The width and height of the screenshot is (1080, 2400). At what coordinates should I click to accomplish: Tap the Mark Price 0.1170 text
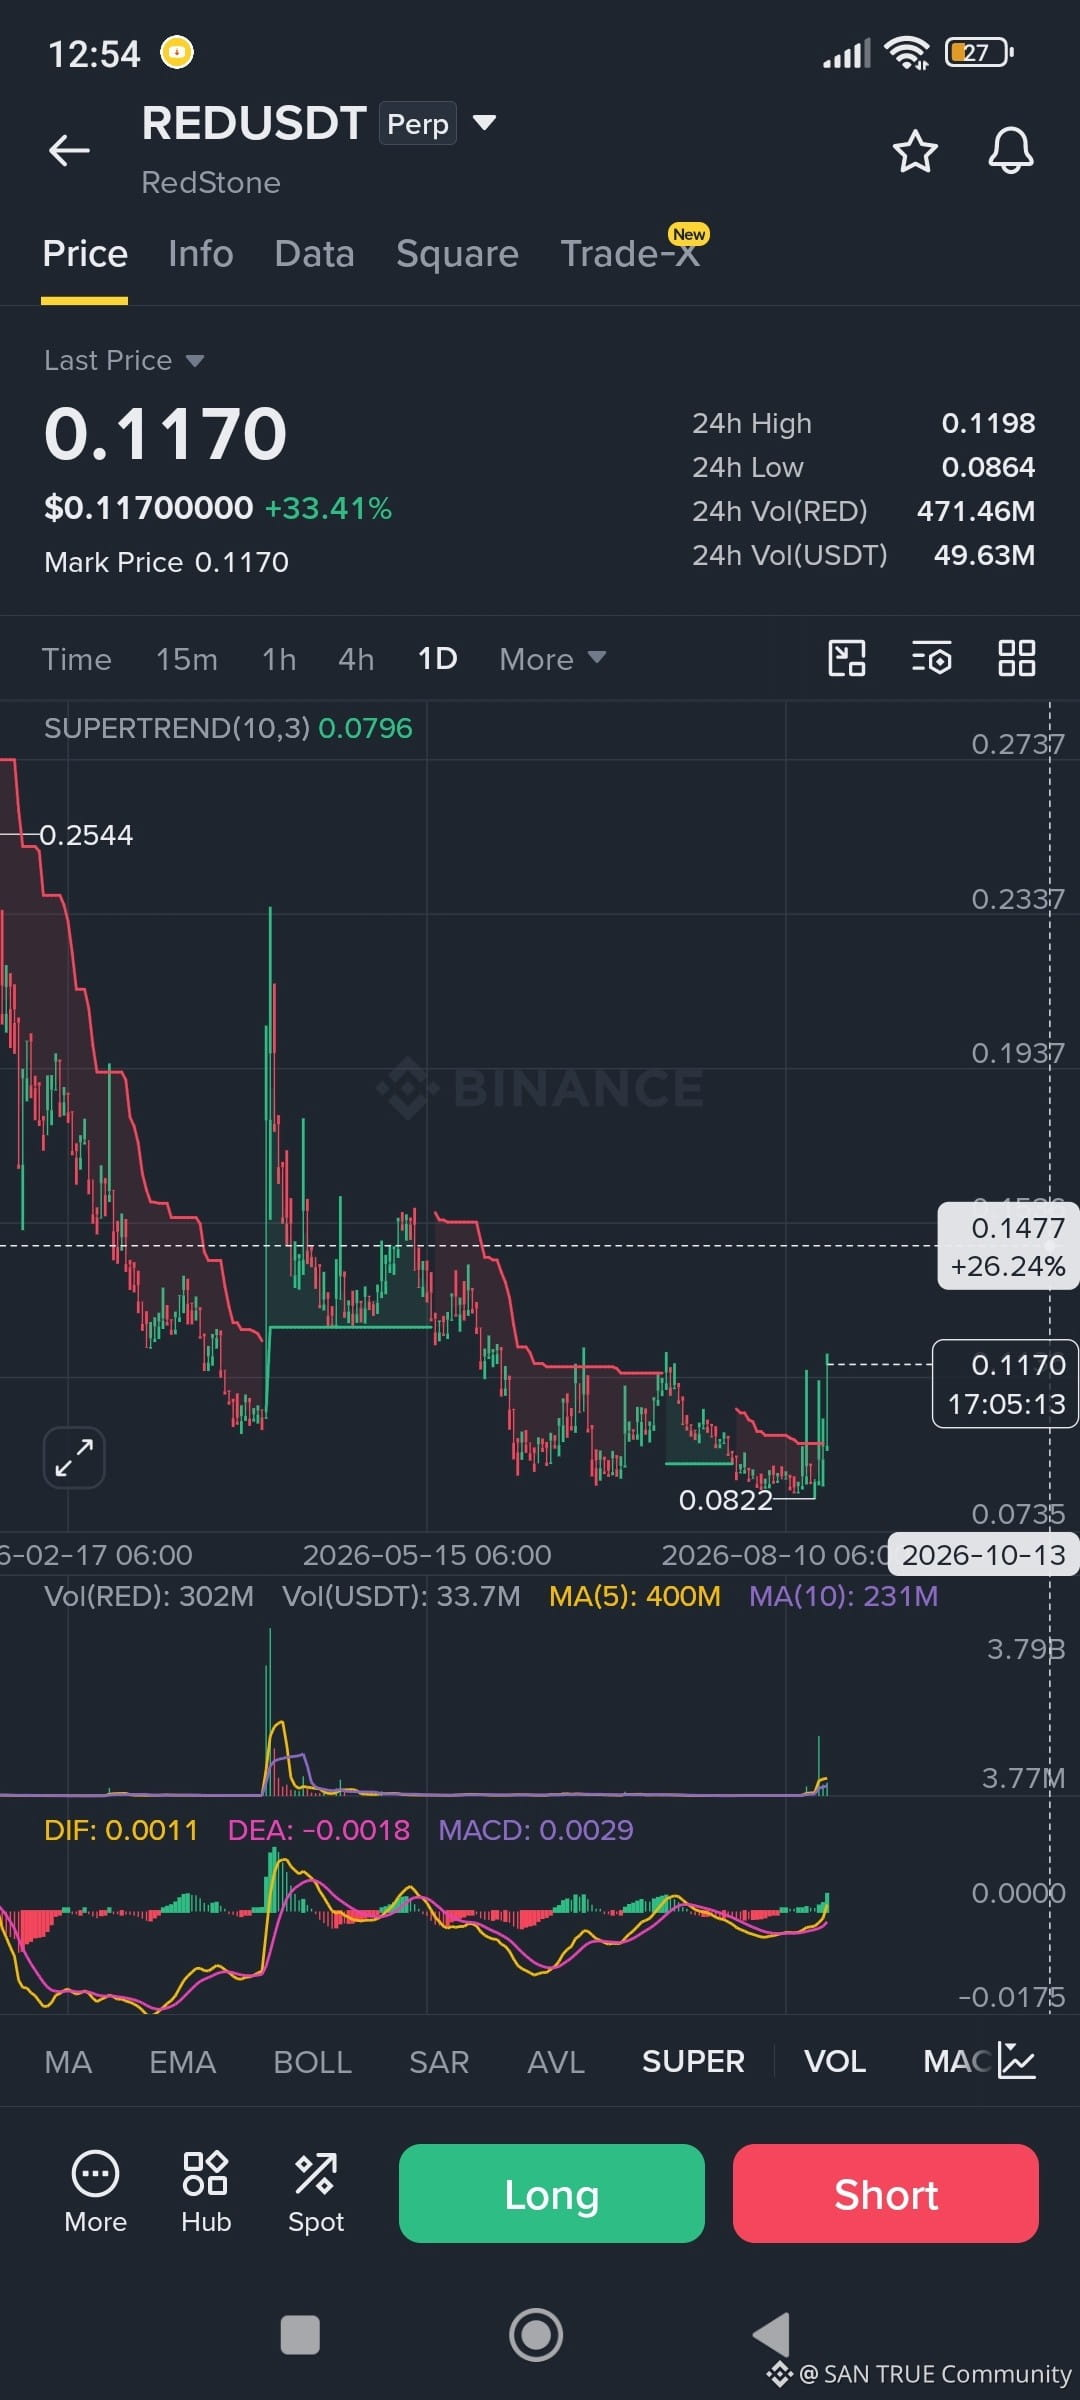pyautogui.click(x=166, y=562)
